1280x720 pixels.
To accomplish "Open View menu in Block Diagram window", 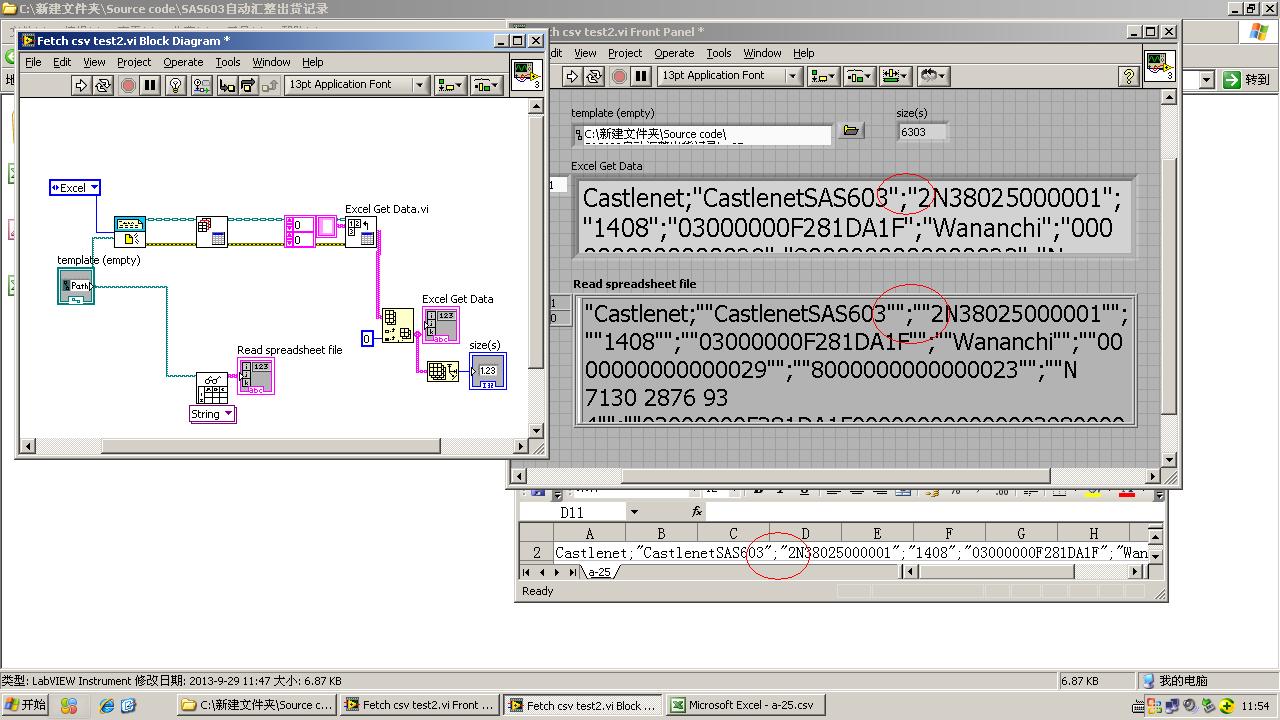I will 94,62.
